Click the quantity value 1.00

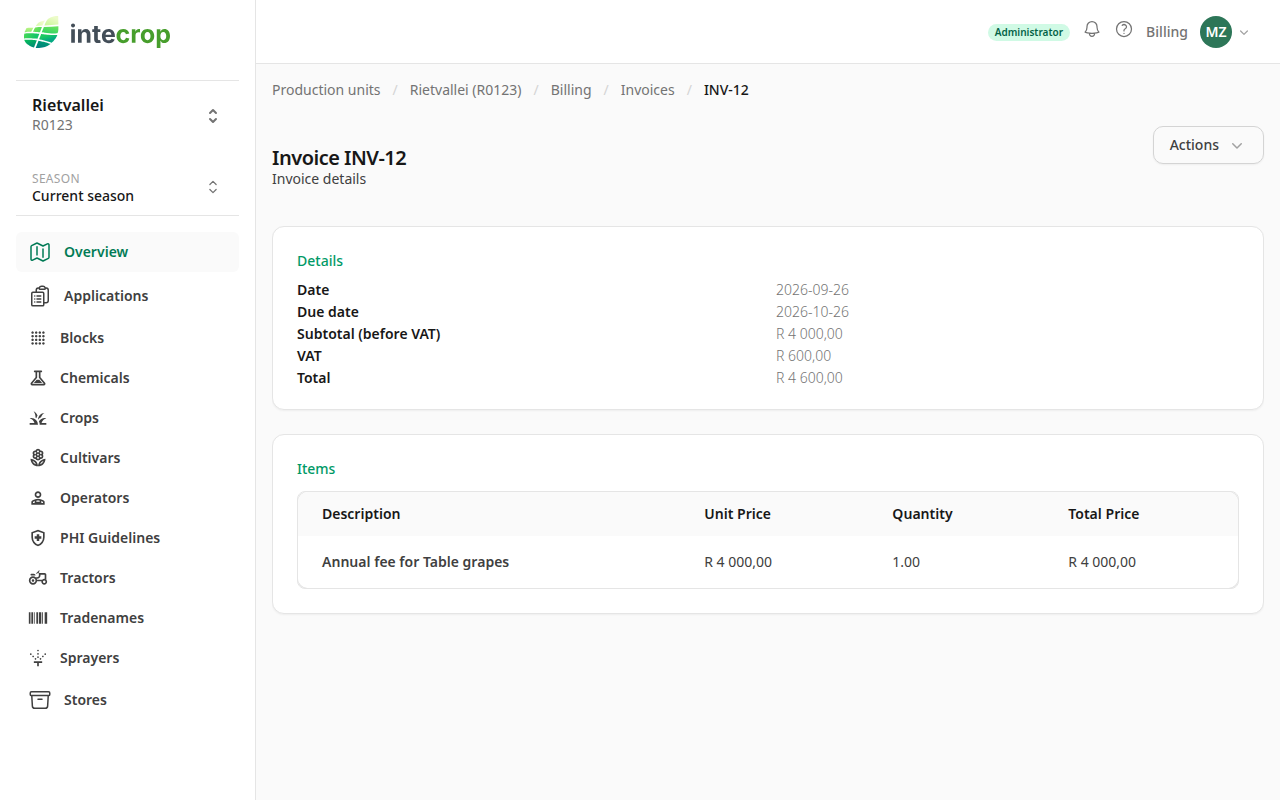906,562
